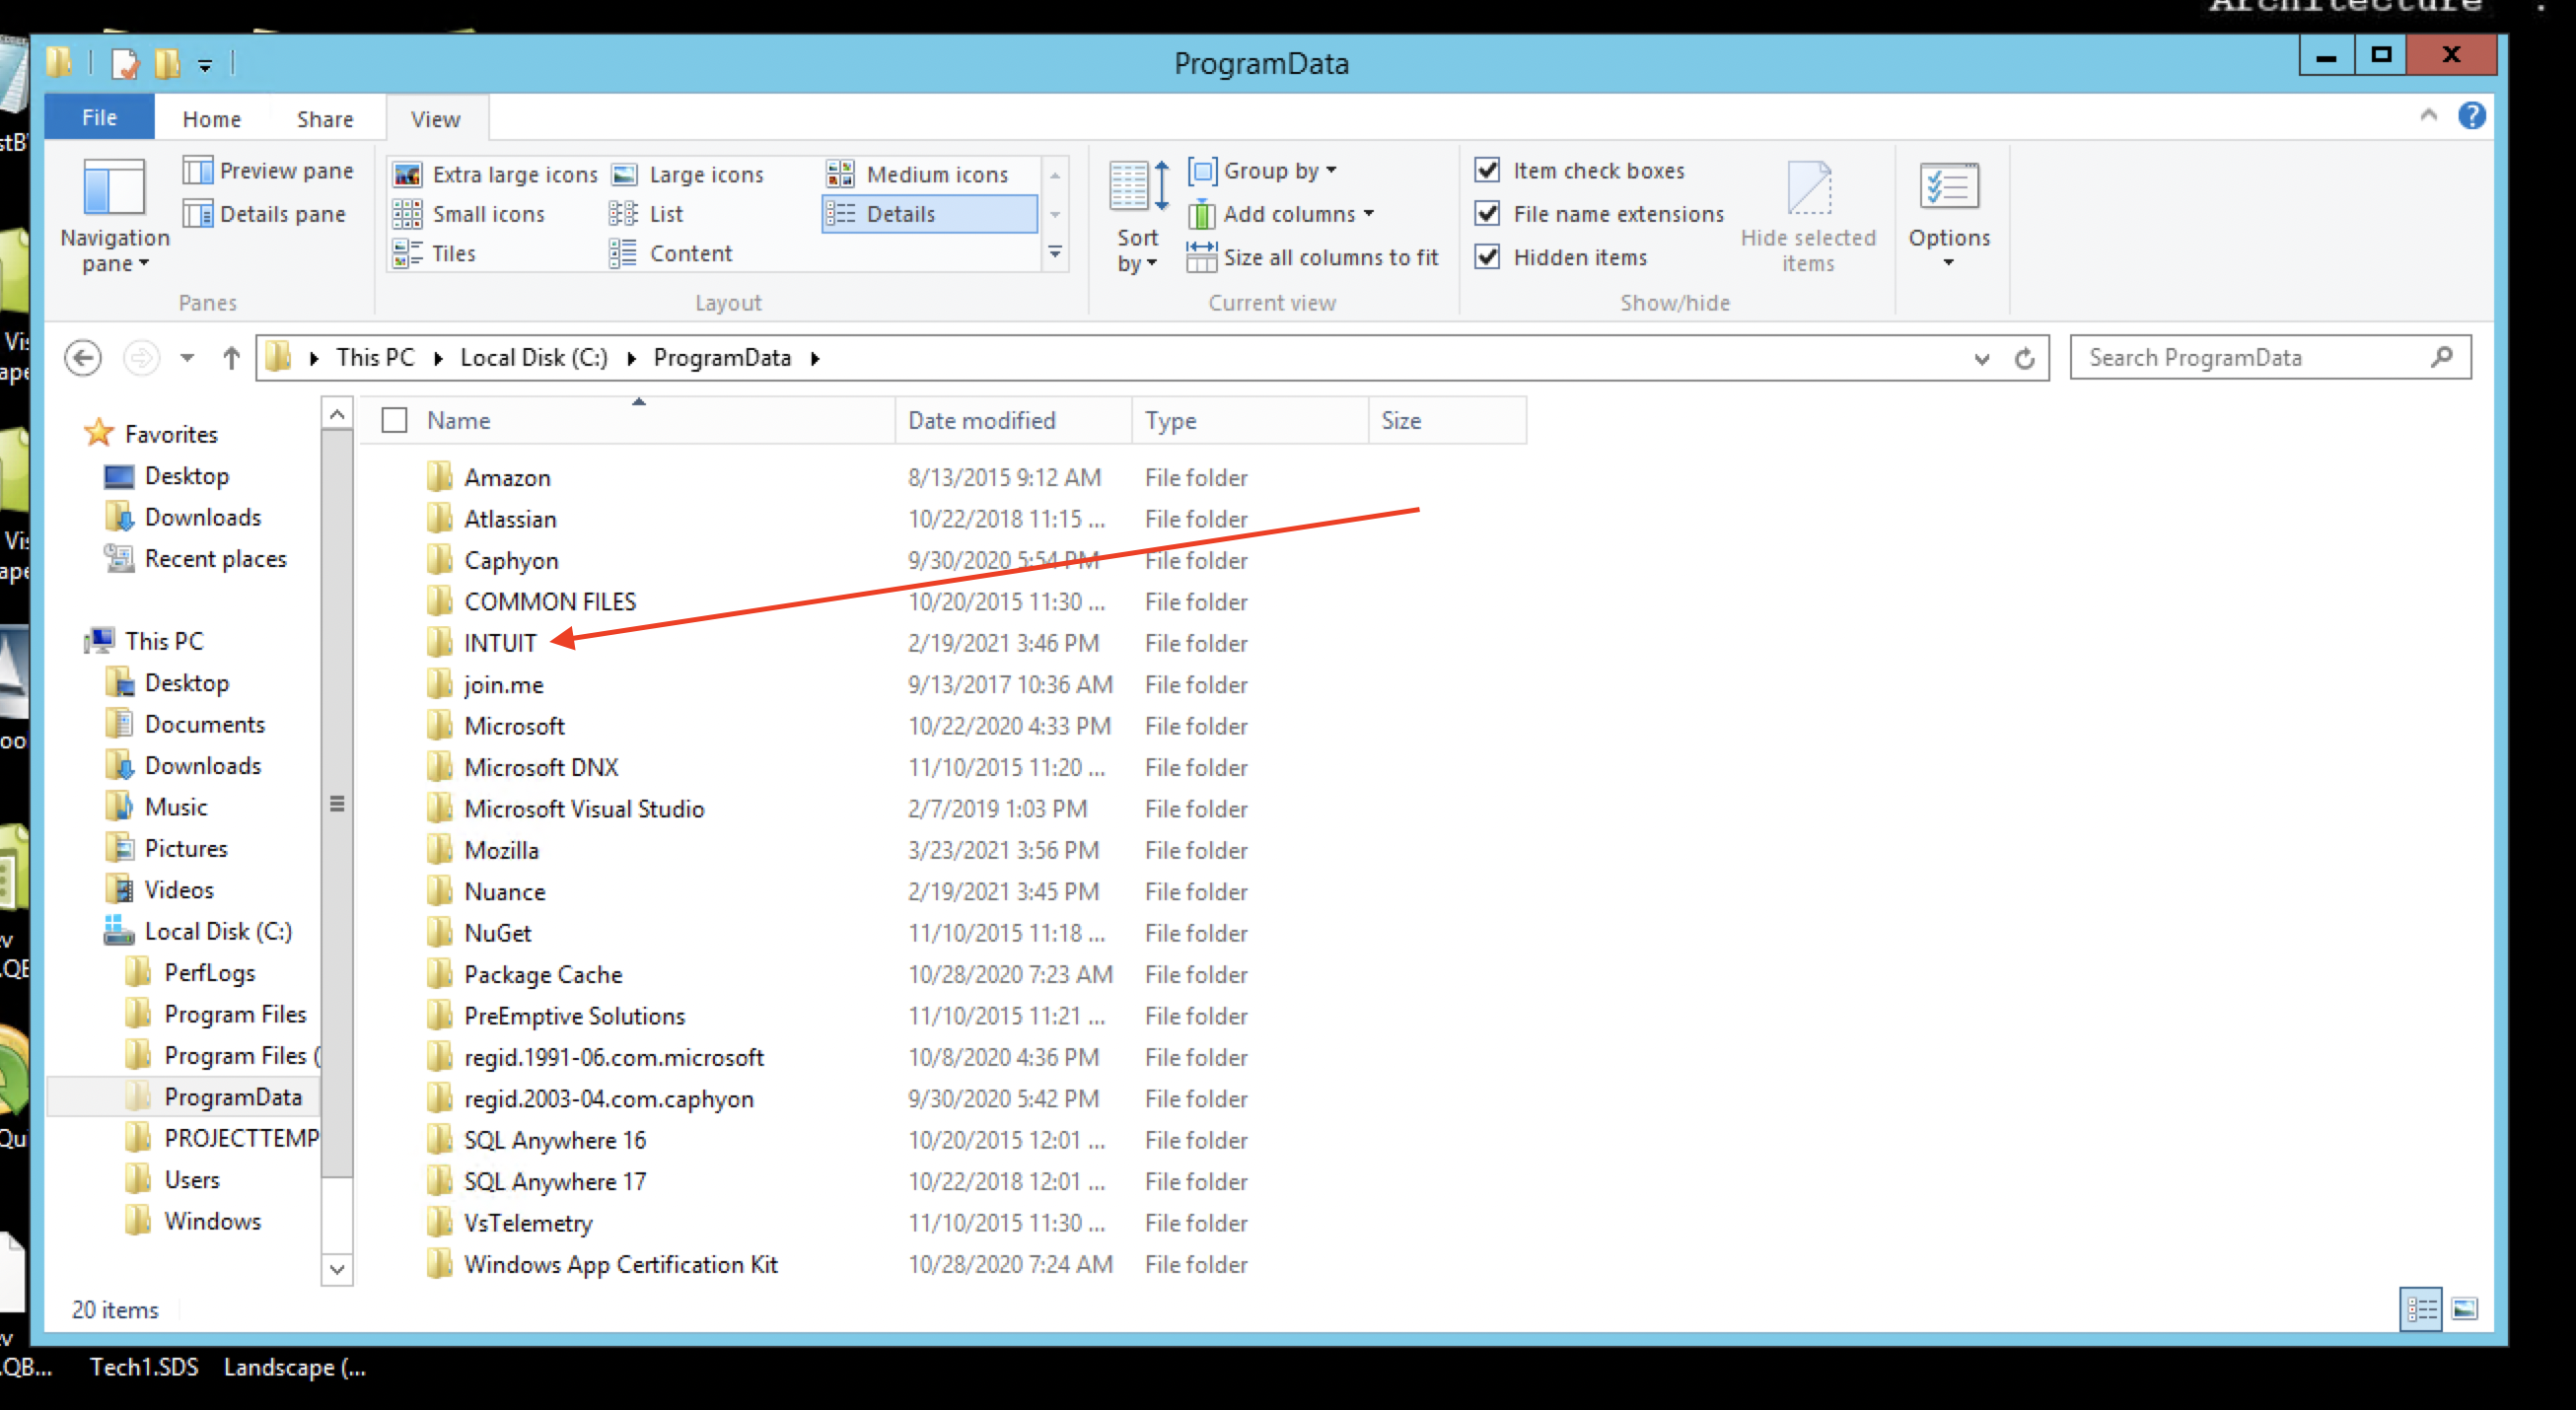Switch to details view button in status bar

point(2421,1309)
